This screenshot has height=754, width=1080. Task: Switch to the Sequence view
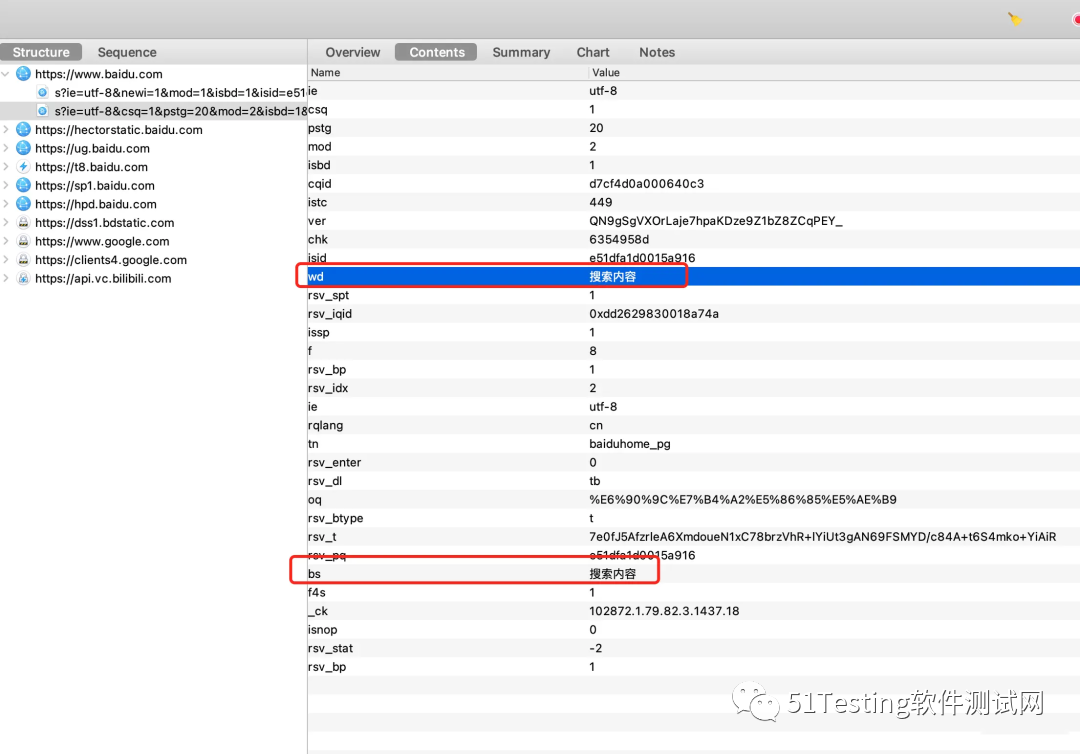[x=127, y=52]
